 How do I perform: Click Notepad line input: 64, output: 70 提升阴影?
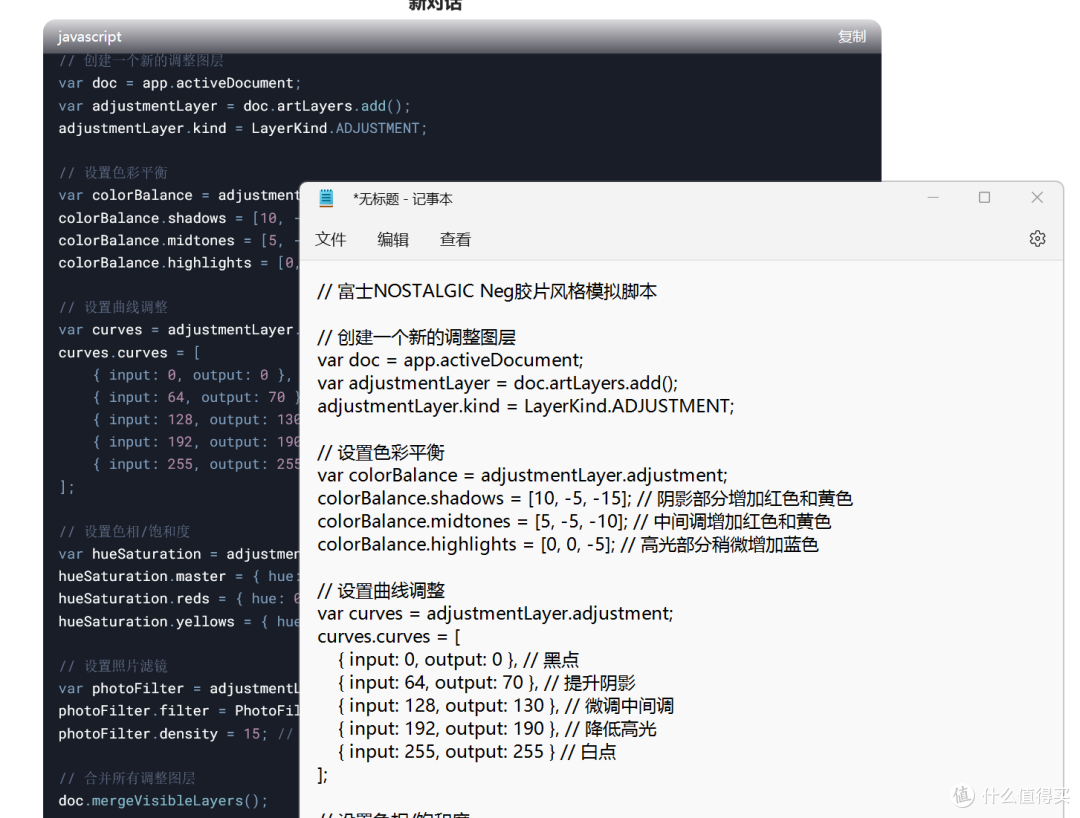[486, 682]
